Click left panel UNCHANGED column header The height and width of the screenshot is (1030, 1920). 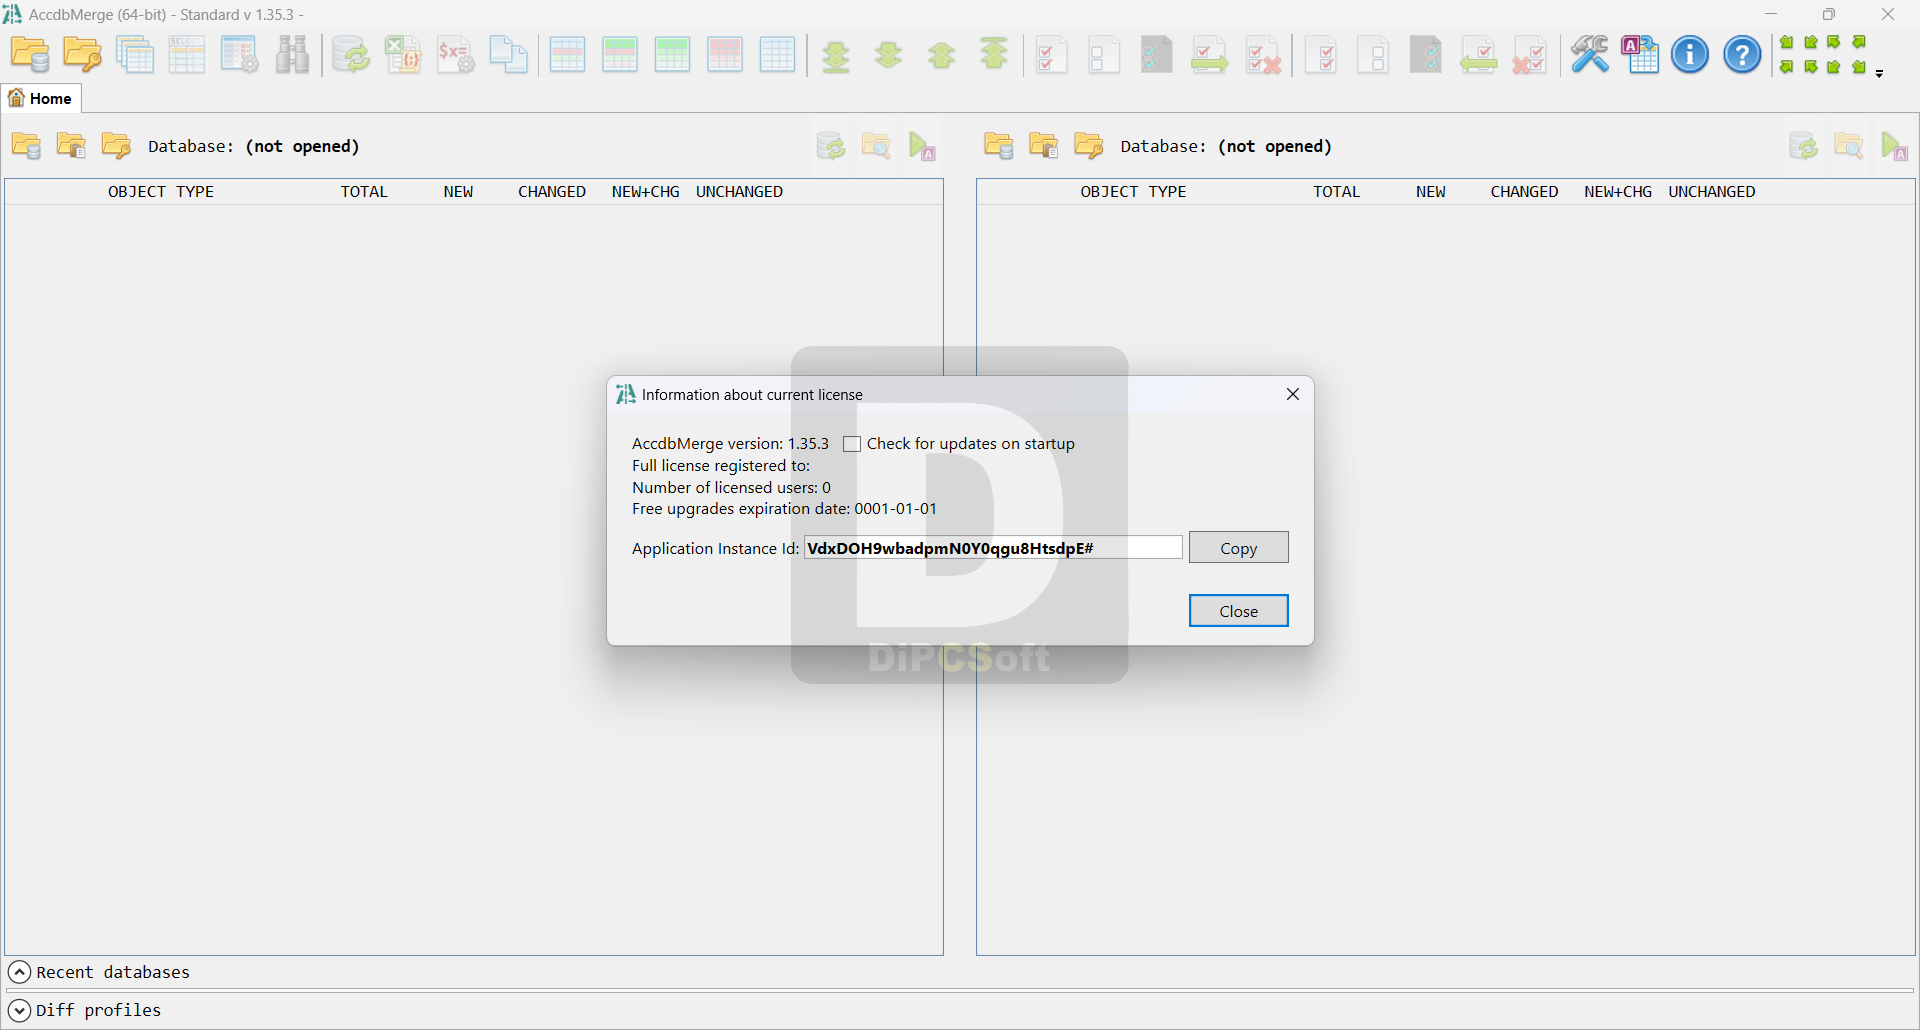pos(739,192)
